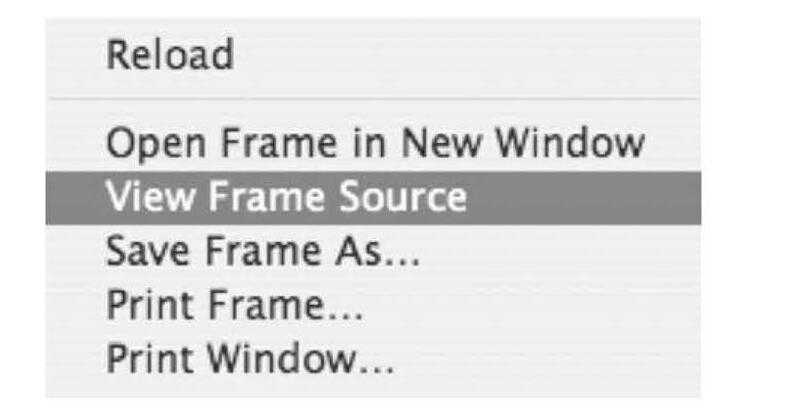Pick the last entry, Print Window...

[x=250, y=357]
